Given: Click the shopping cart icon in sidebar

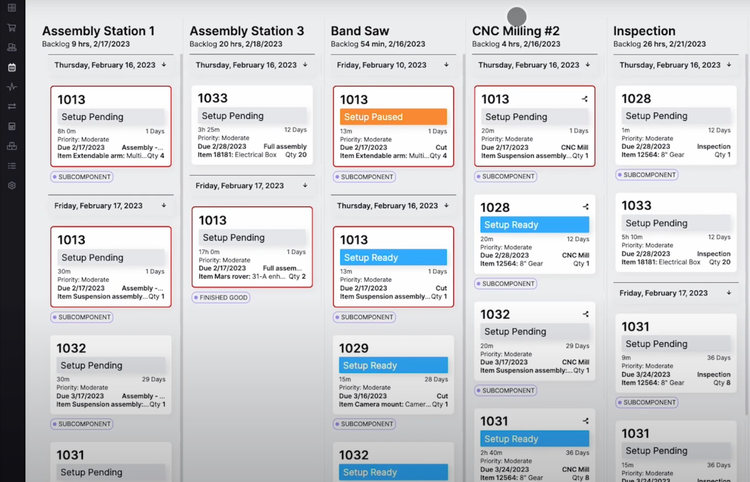Looking at the screenshot, I should pos(12,28).
